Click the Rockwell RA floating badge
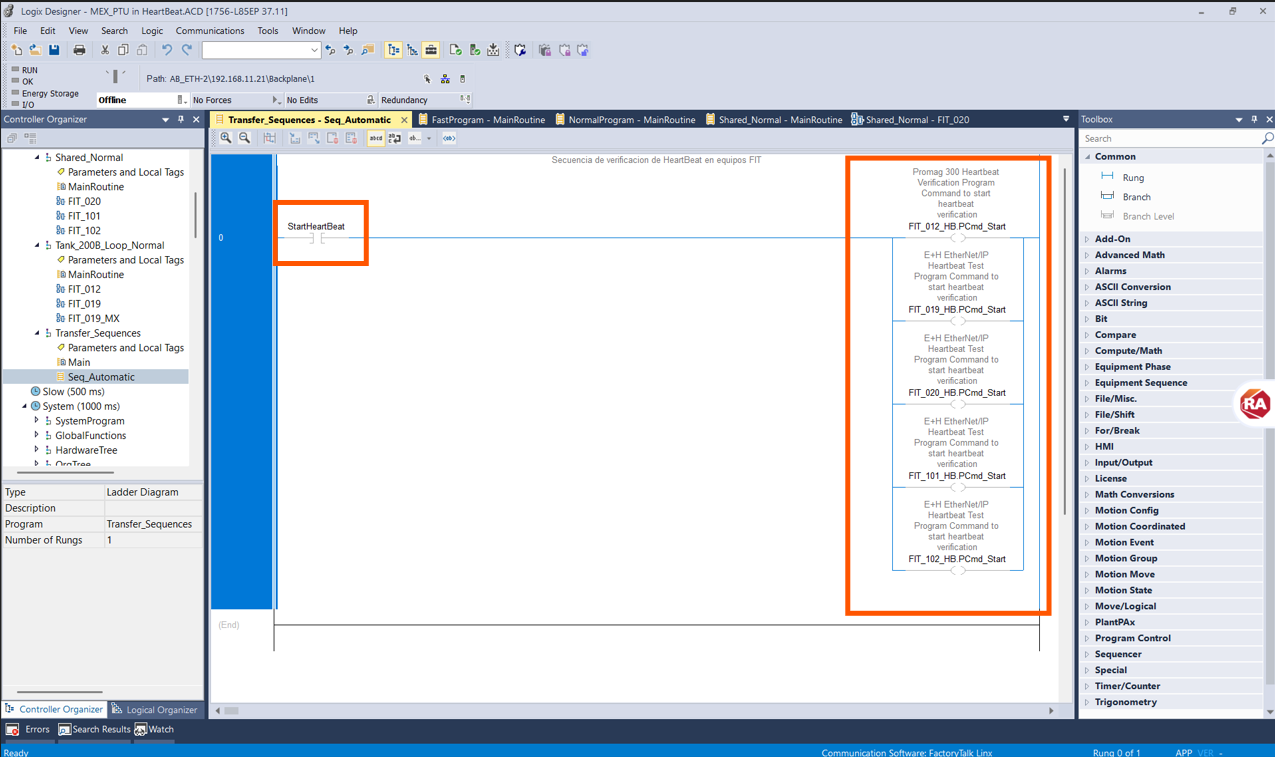The width and height of the screenshot is (1275, 757). (1255, 404)
